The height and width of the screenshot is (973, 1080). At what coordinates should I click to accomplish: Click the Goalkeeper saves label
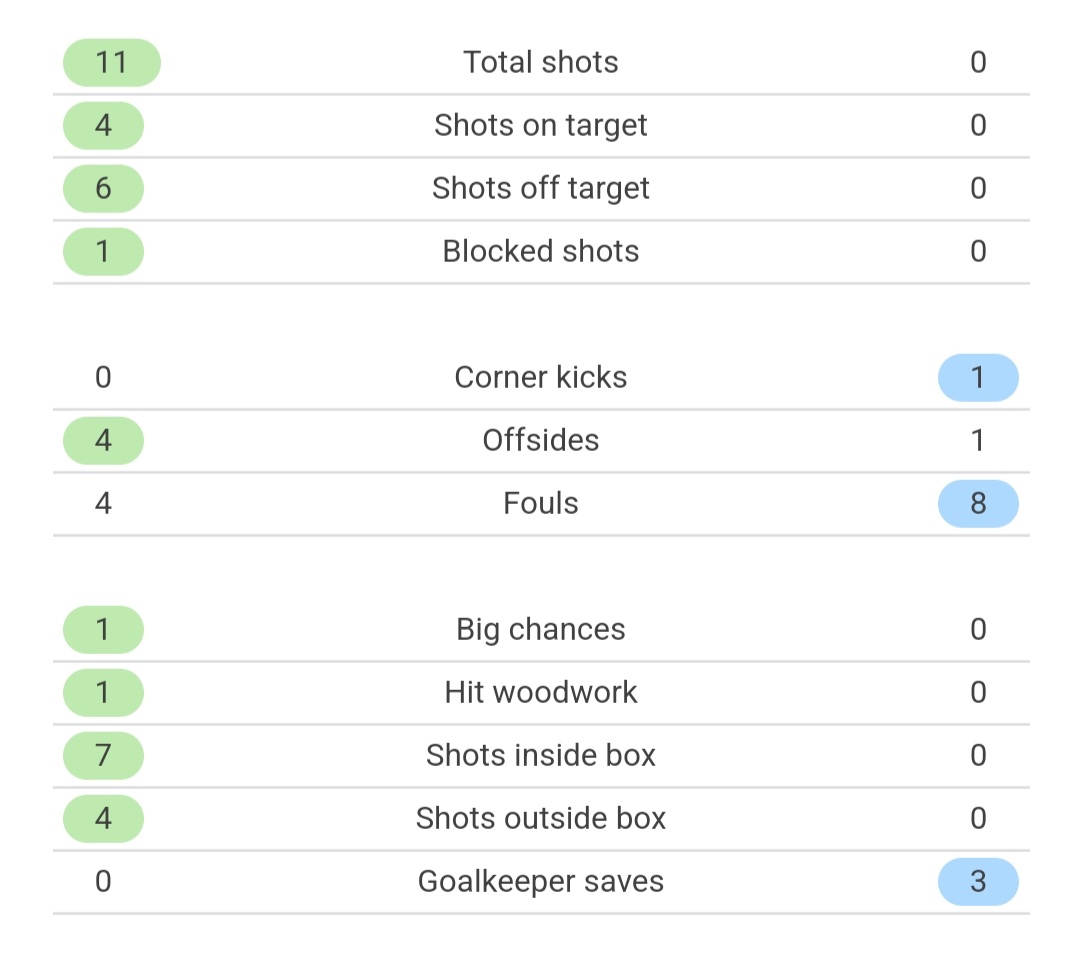pyautogui.click(x=541, y=882)
